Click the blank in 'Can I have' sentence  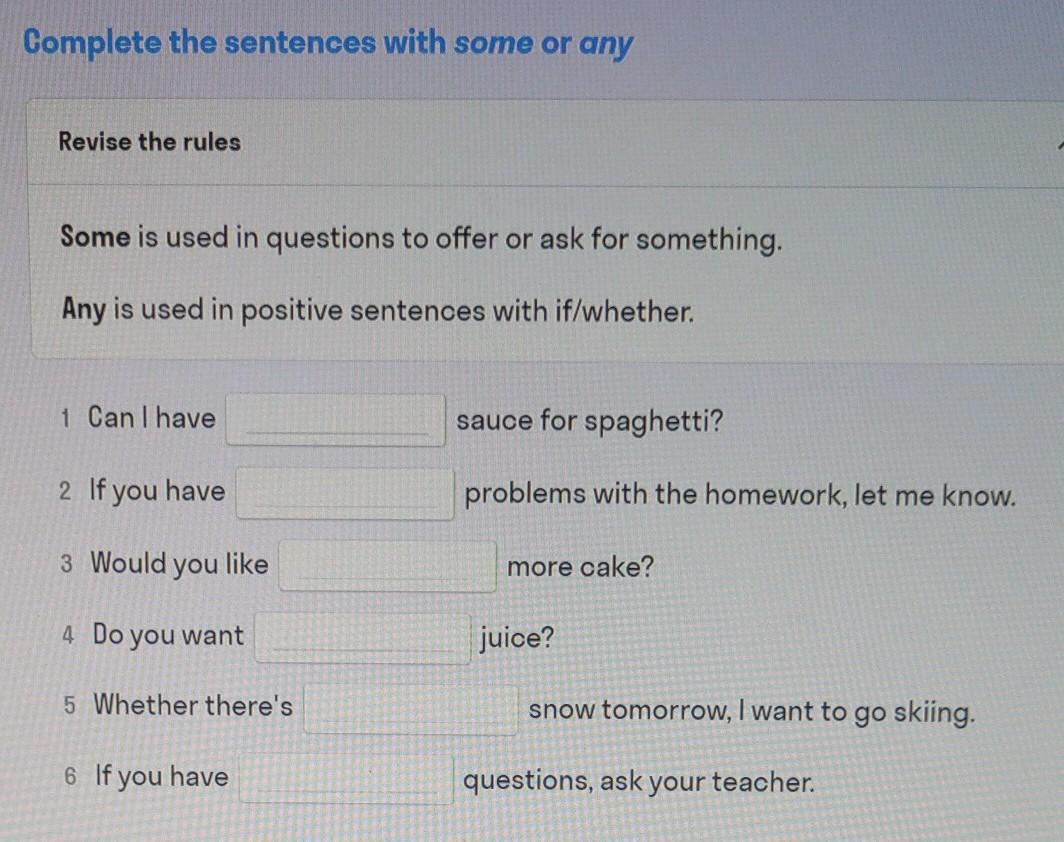(336, 419)
